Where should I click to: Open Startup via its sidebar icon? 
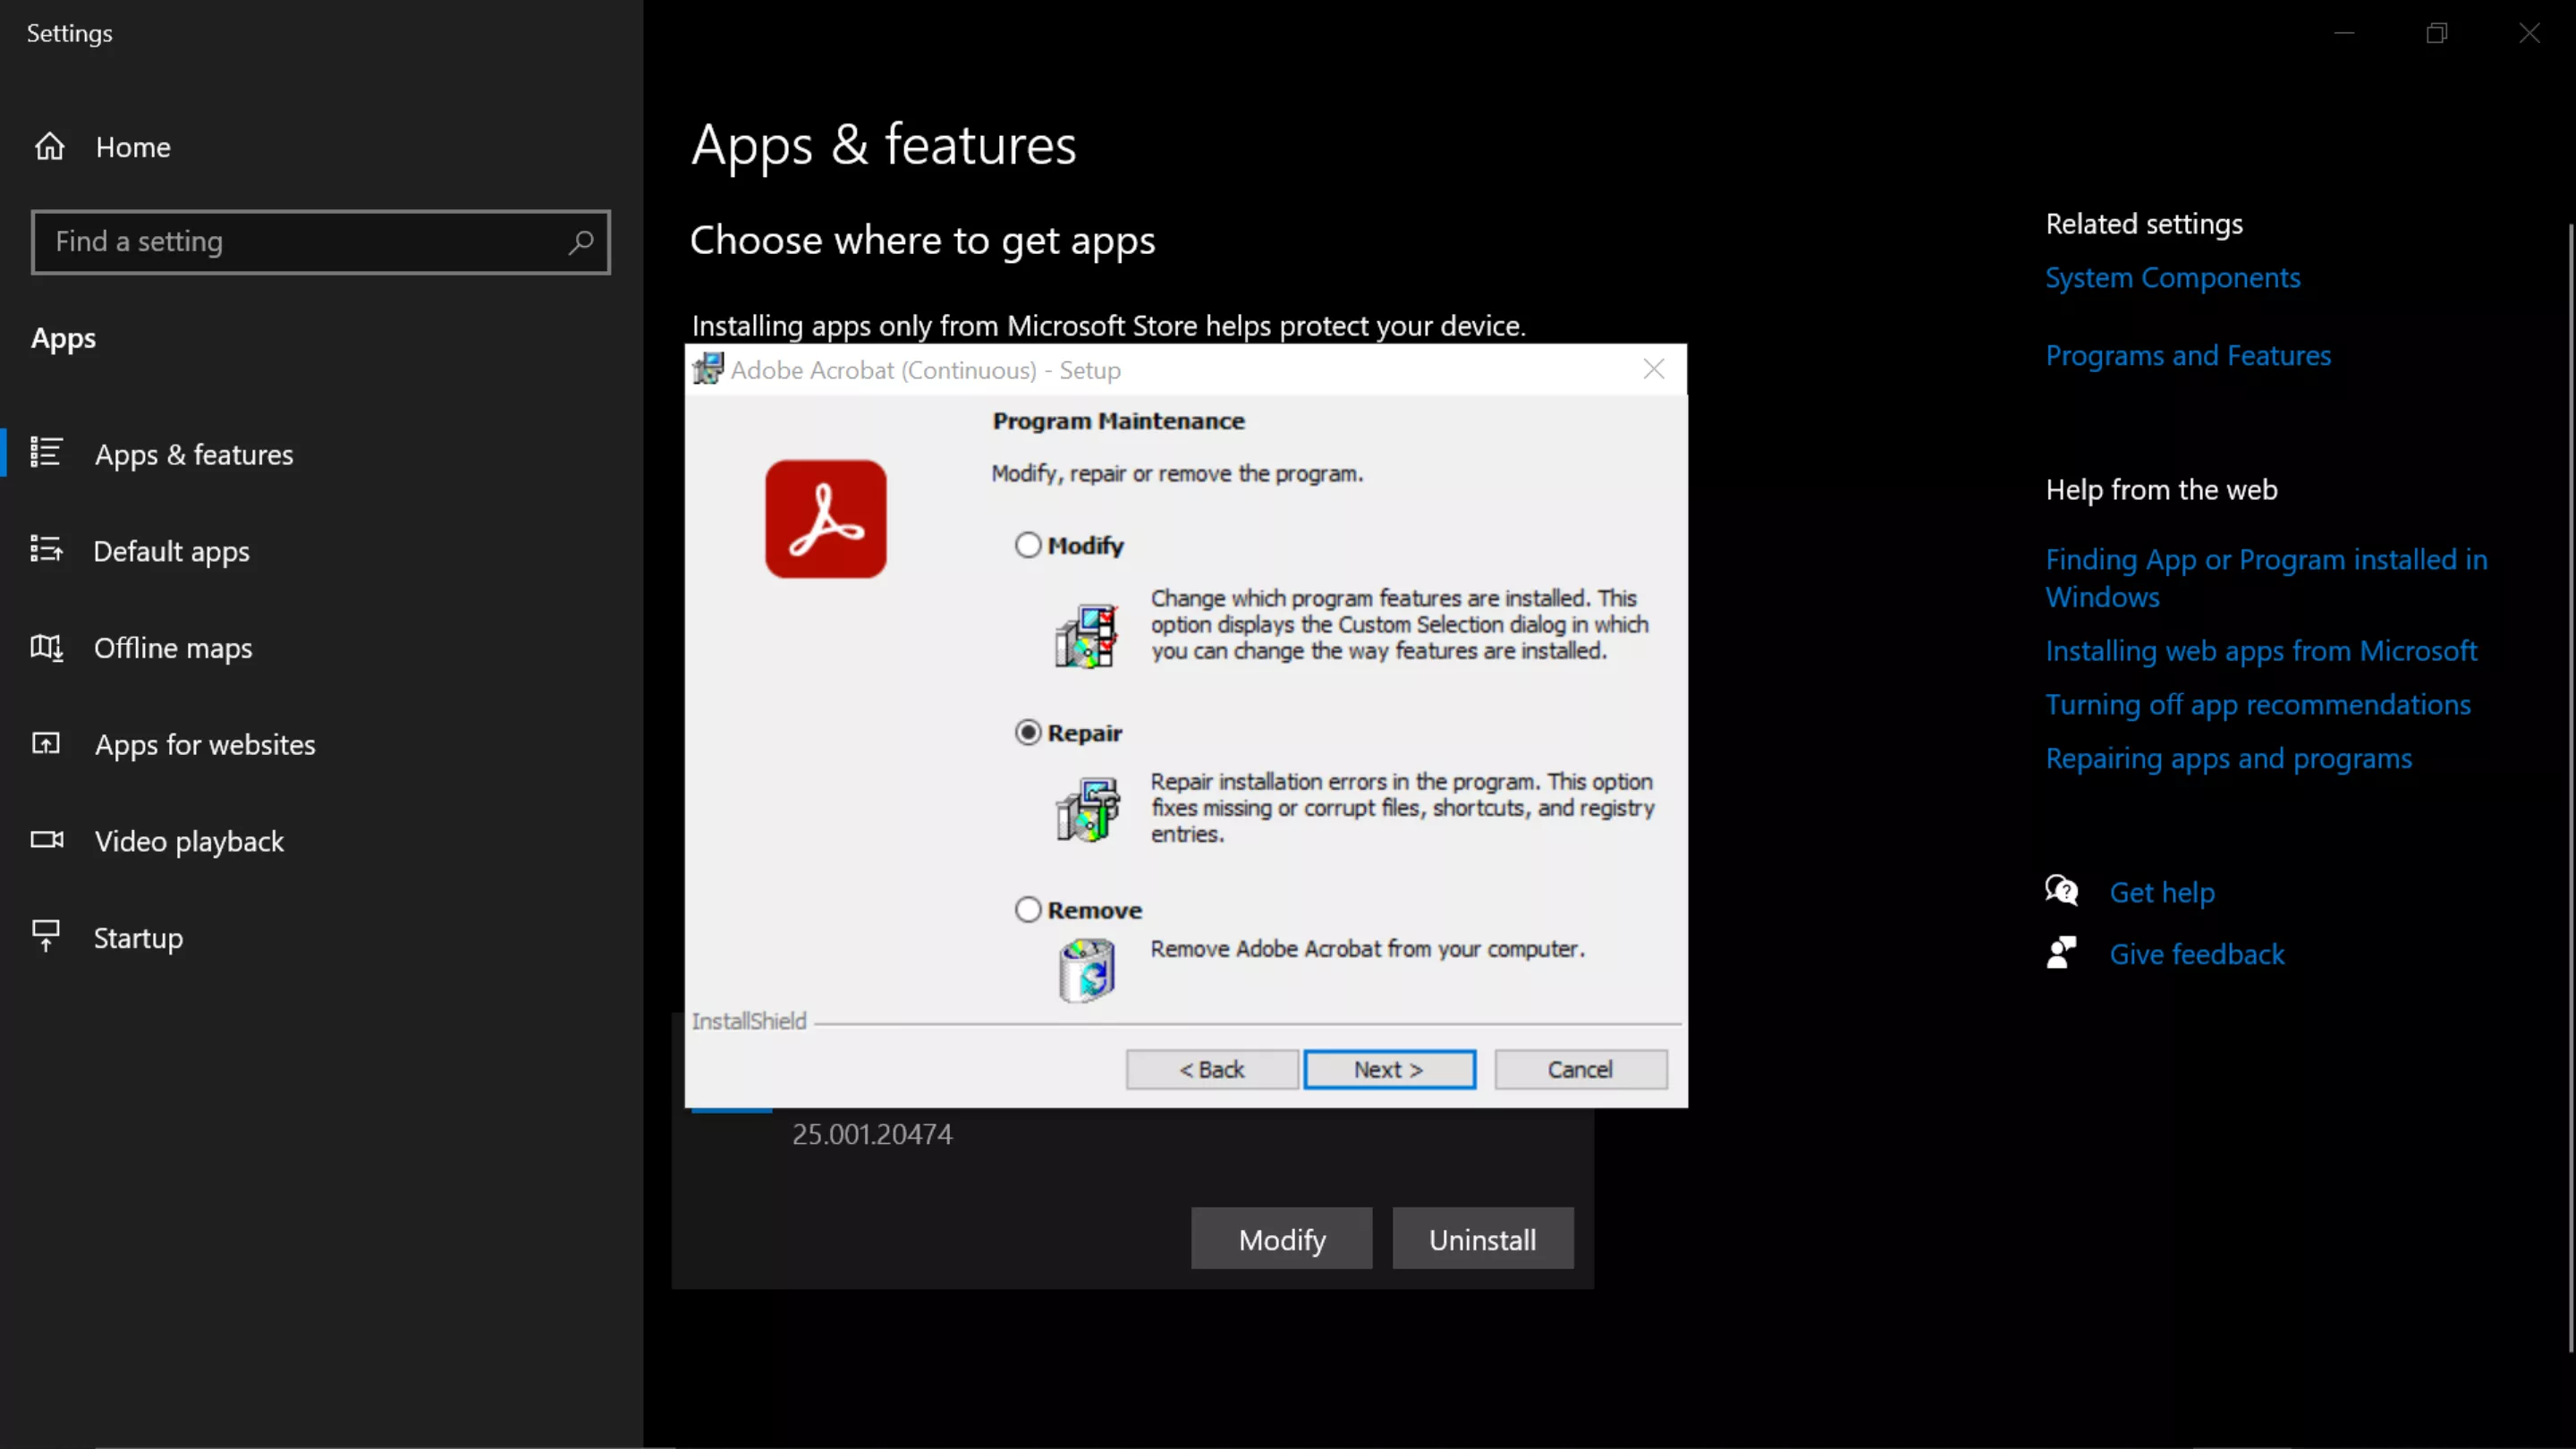46,936
